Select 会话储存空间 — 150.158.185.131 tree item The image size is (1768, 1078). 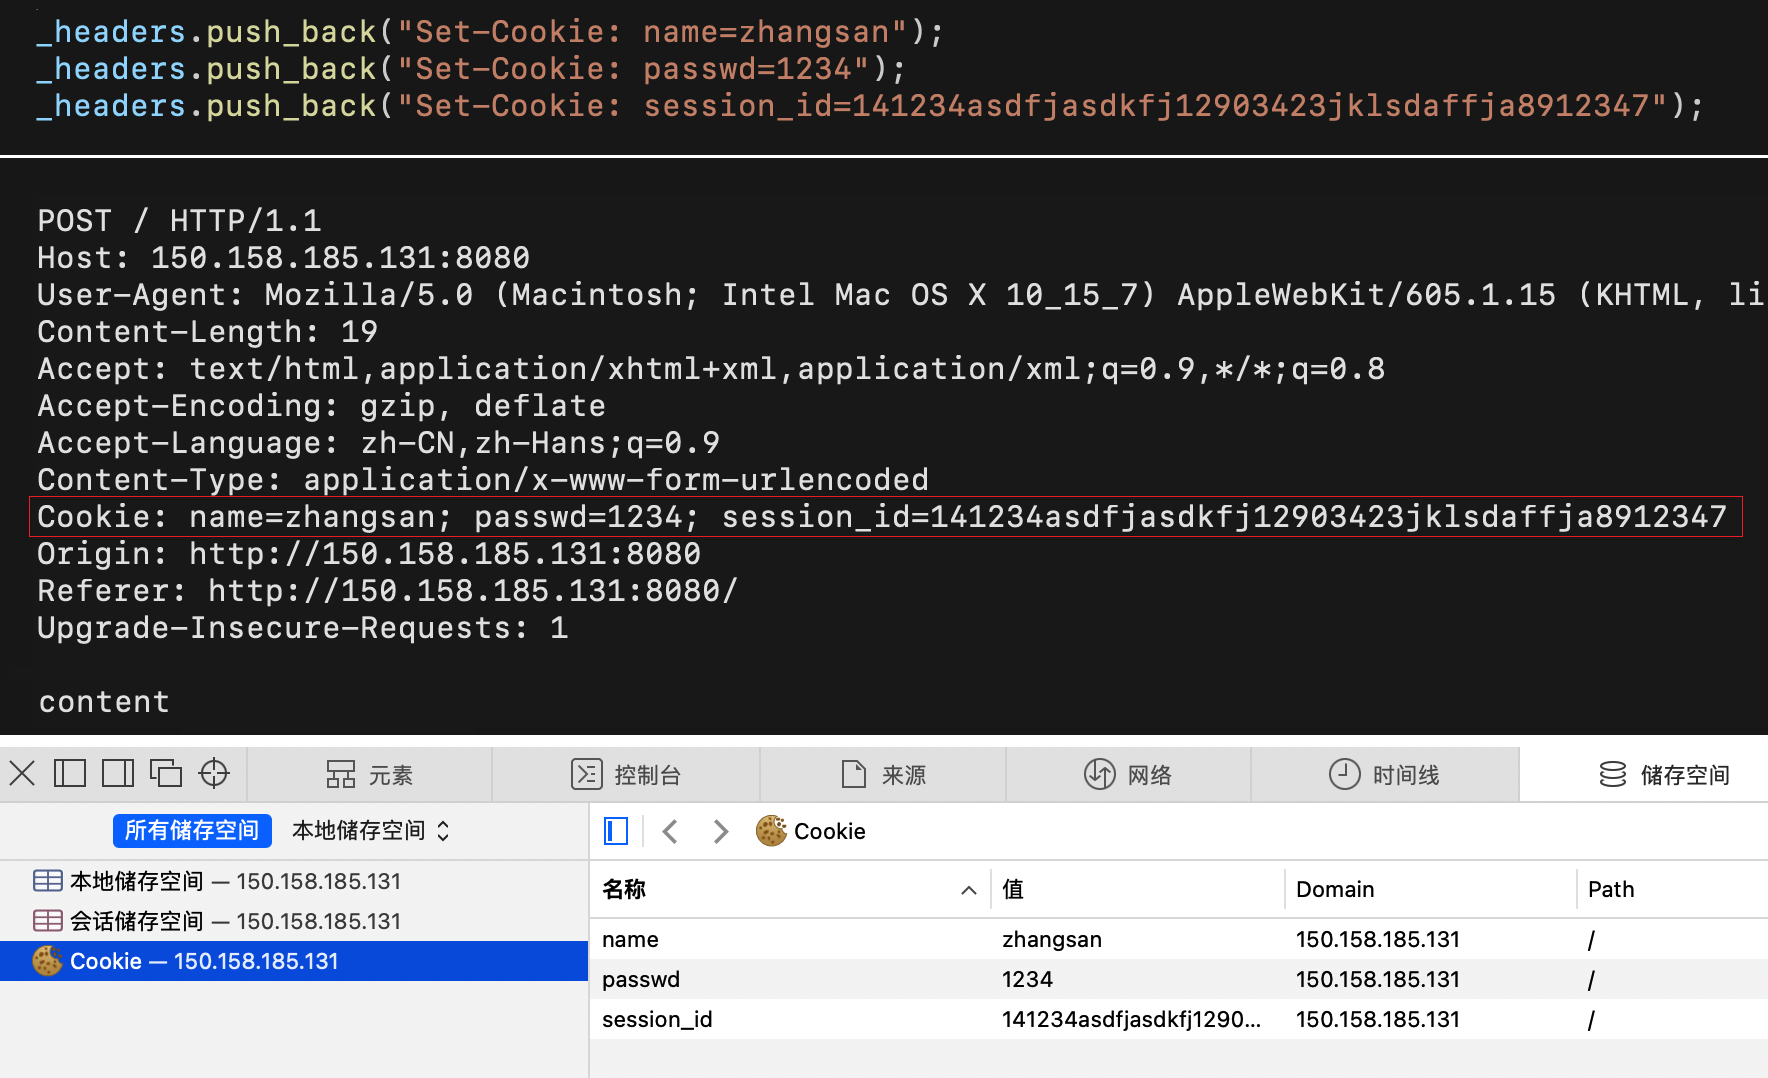pyautogui.click(x=234, y=921)
